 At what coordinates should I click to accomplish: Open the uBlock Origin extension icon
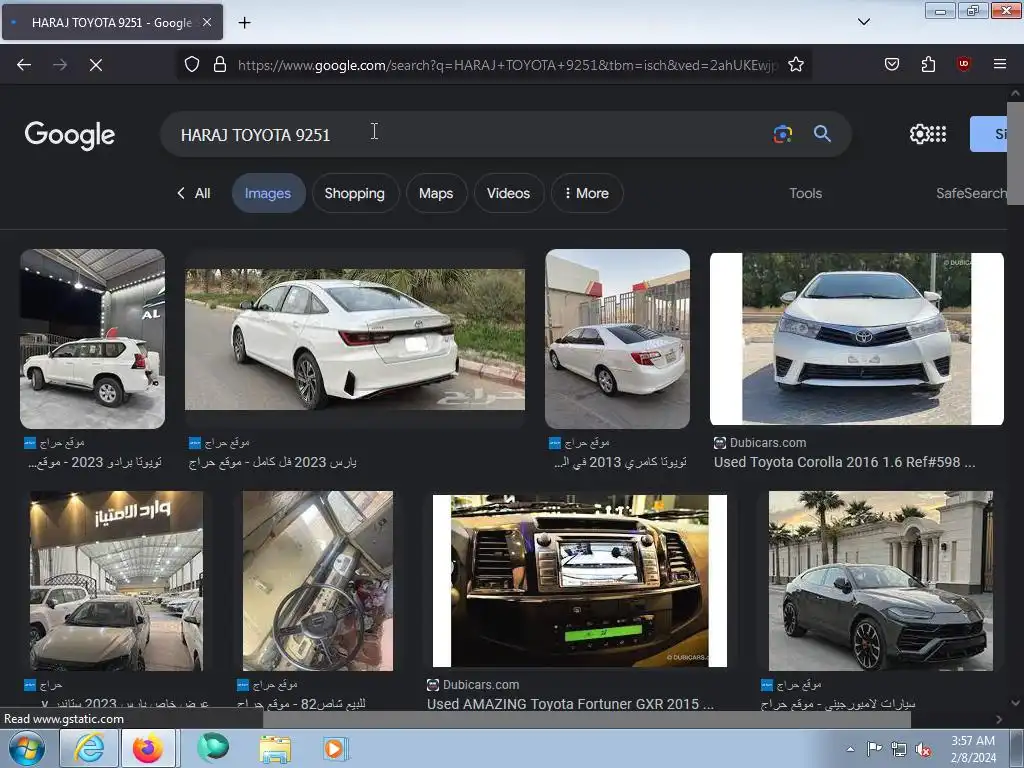click(x=964, y=64)
